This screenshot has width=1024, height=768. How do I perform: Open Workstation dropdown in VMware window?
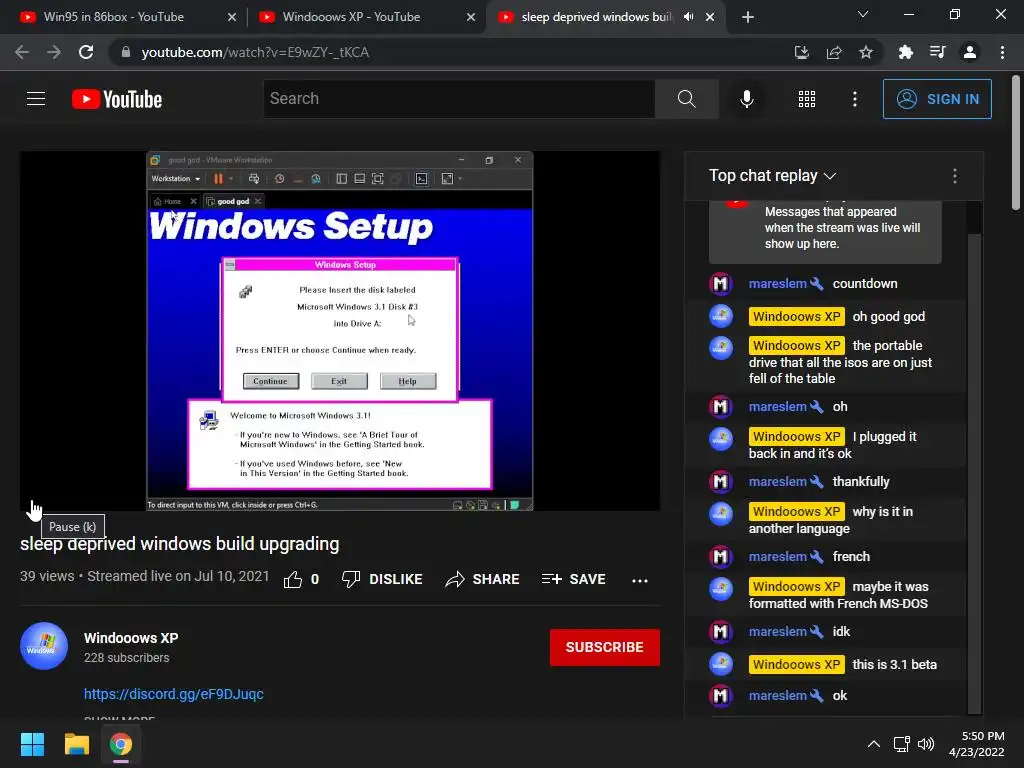(176, 179)
